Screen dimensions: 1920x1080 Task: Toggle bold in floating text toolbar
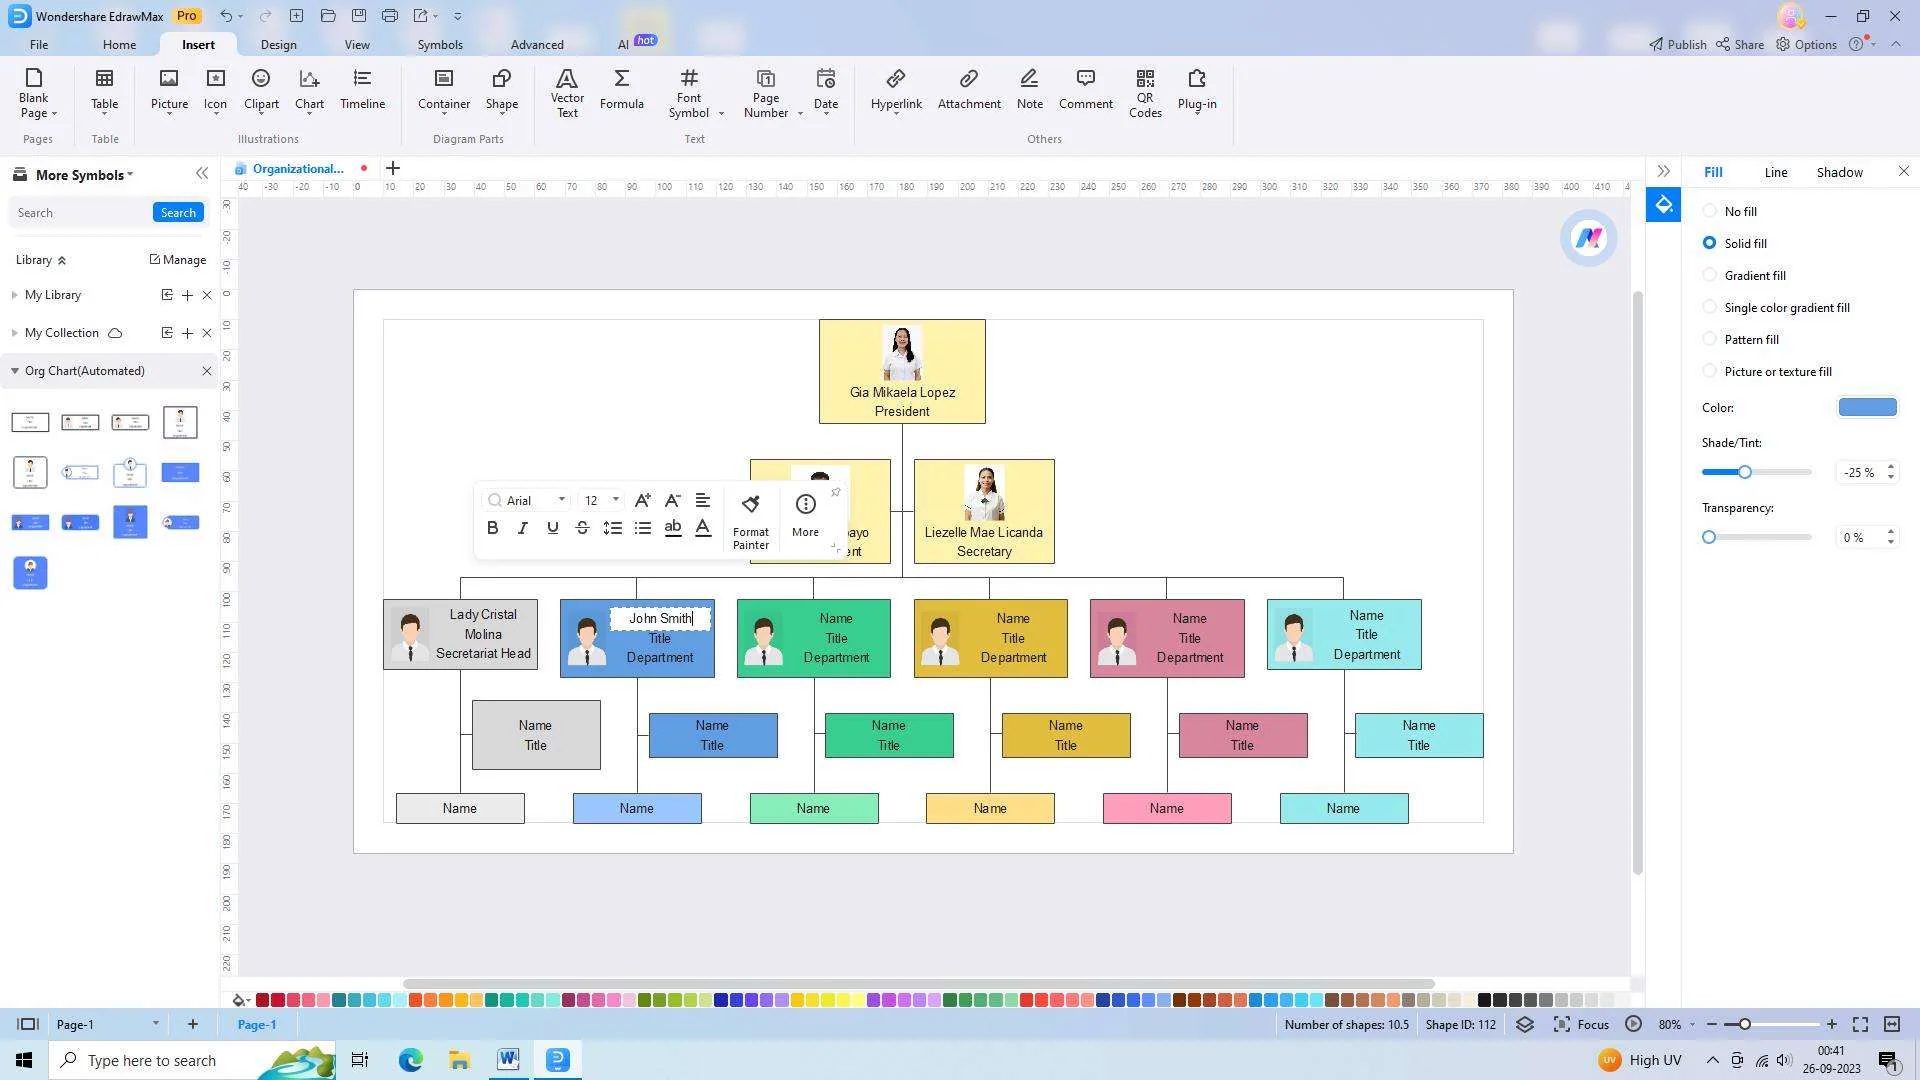[492, 528]
